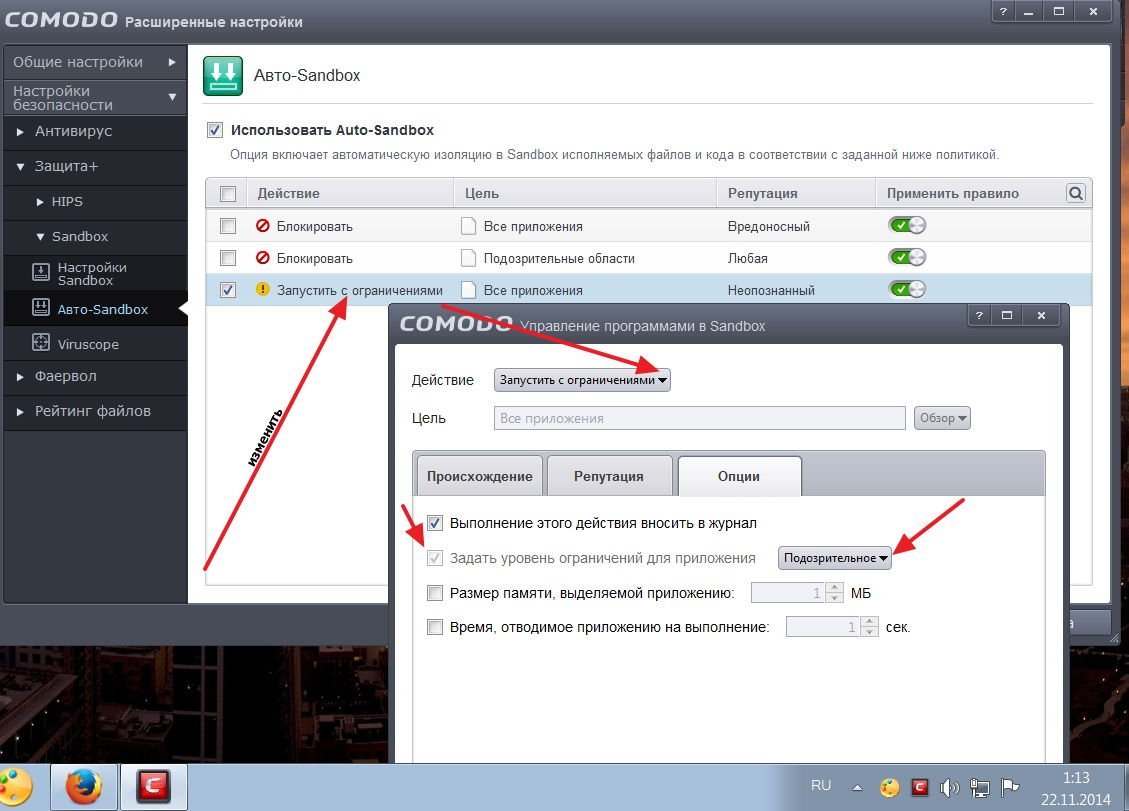The height and width of the screenshot is (811, 1129).
Task: Enable Размер памяти, выделяемой приложению checkbox
Action: (434, 593)
